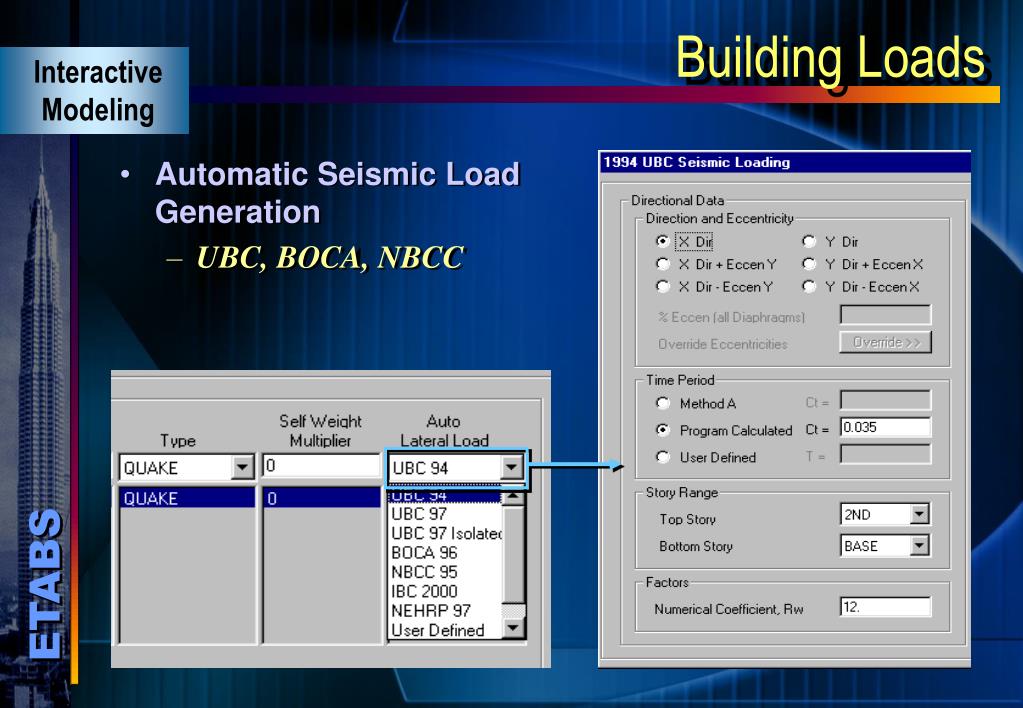Select the Program Calculated time period option
This screenshot has width=1023, height=708.
pyautogui.click(x=663, y=430)
